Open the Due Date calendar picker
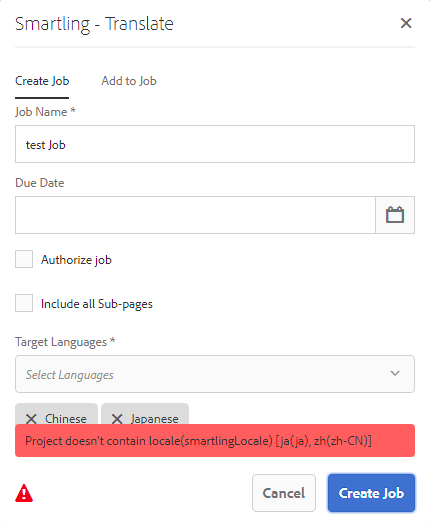Image resolution: width=430 pixels, height=525 pixels. click(x=395, y=215)
